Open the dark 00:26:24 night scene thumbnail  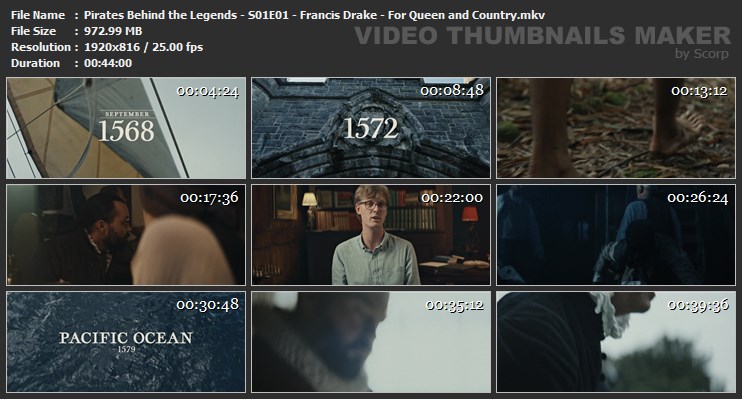[x=616, y=235]
